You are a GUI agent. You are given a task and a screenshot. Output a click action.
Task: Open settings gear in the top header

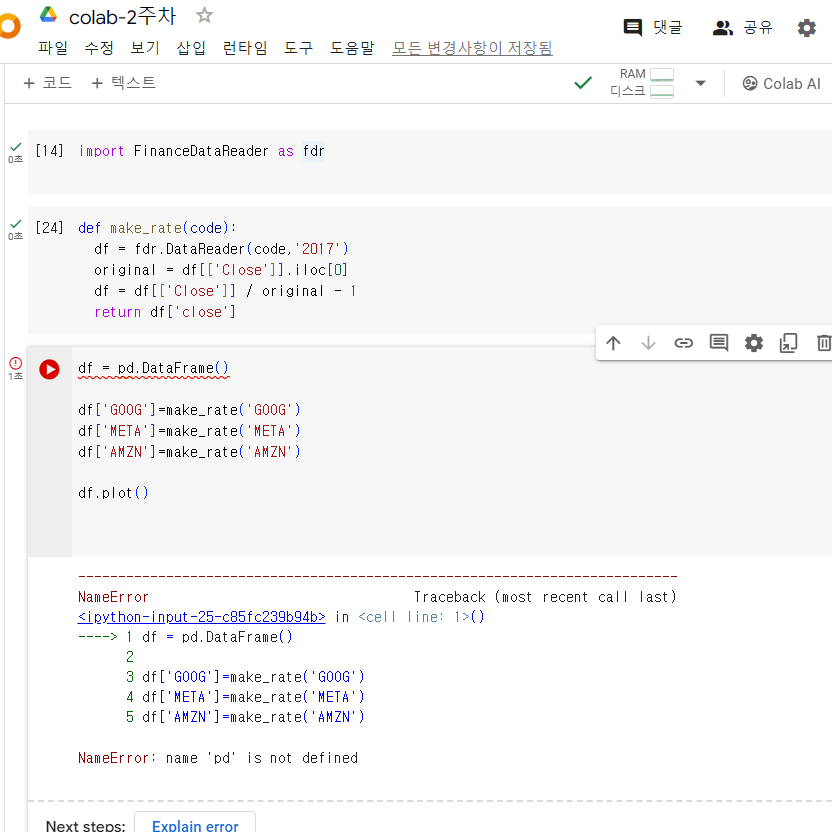[x=807, y=28]
